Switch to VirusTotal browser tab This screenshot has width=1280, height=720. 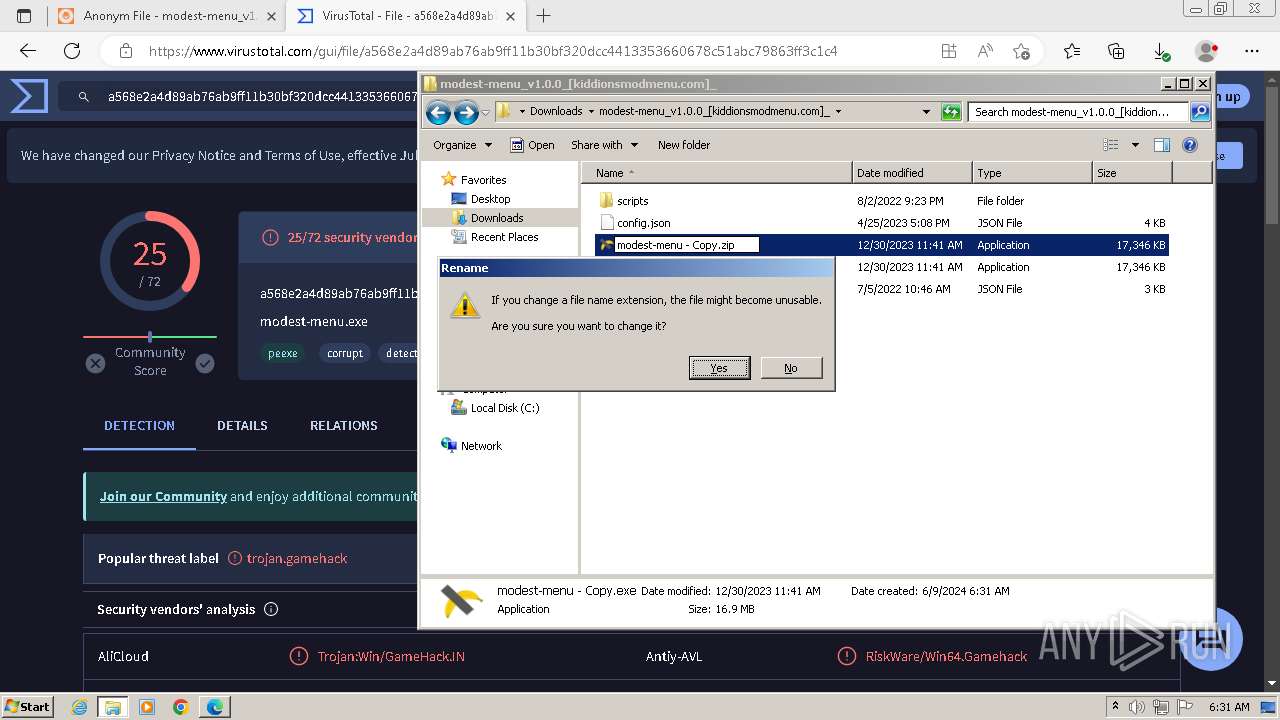(x=407, y=16)
